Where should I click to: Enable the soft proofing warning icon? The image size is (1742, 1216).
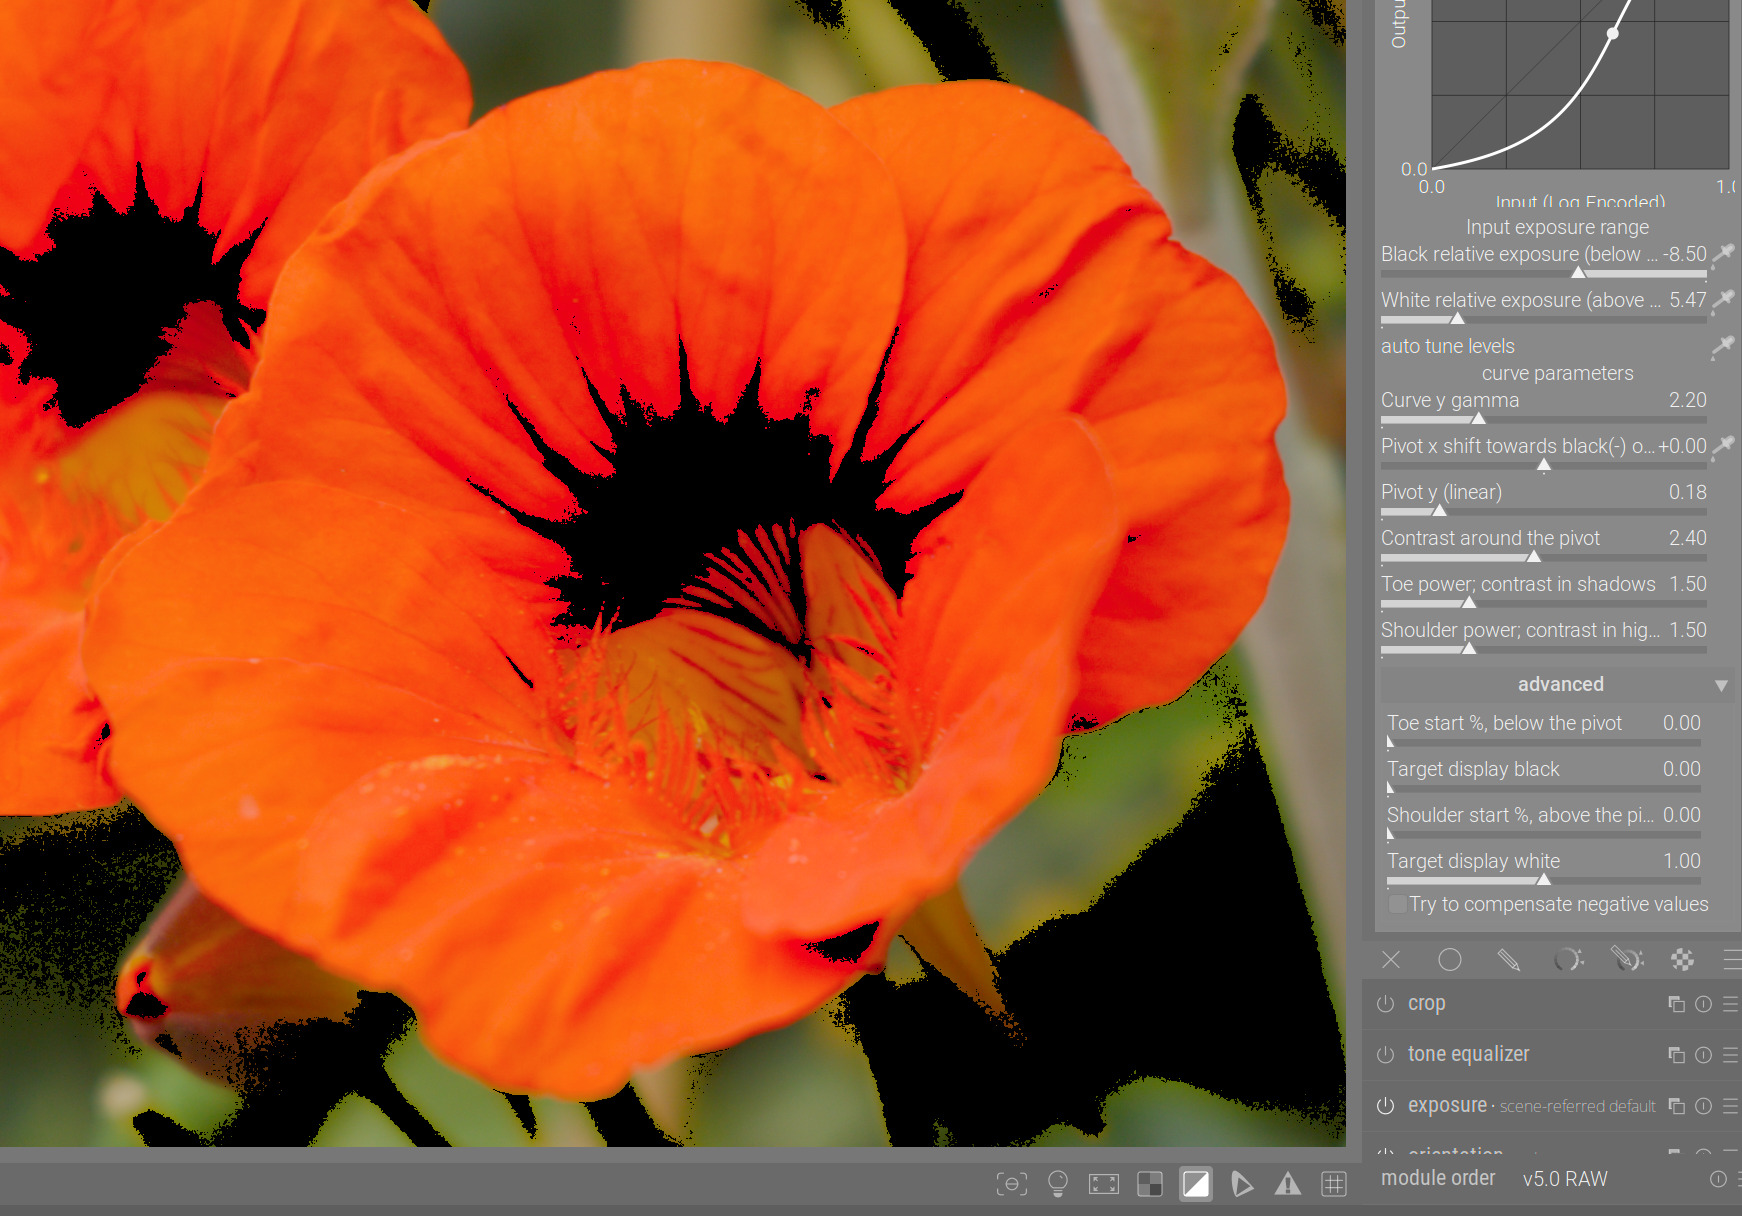pos(1288,1184)
